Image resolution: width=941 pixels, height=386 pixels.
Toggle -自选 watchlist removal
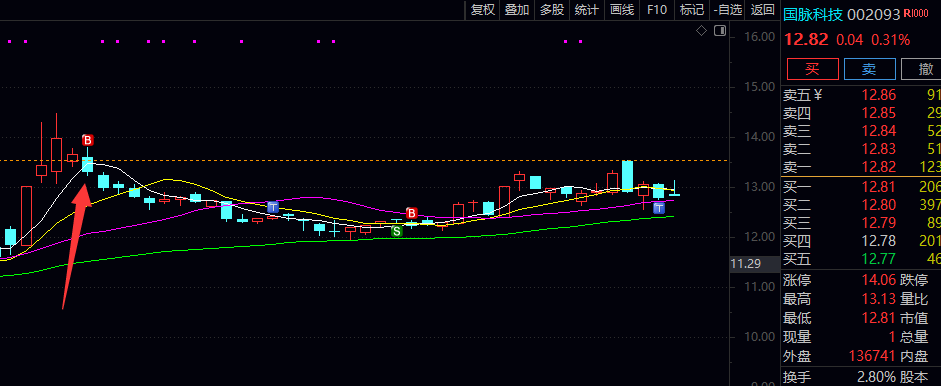click(x=727, y=9)
